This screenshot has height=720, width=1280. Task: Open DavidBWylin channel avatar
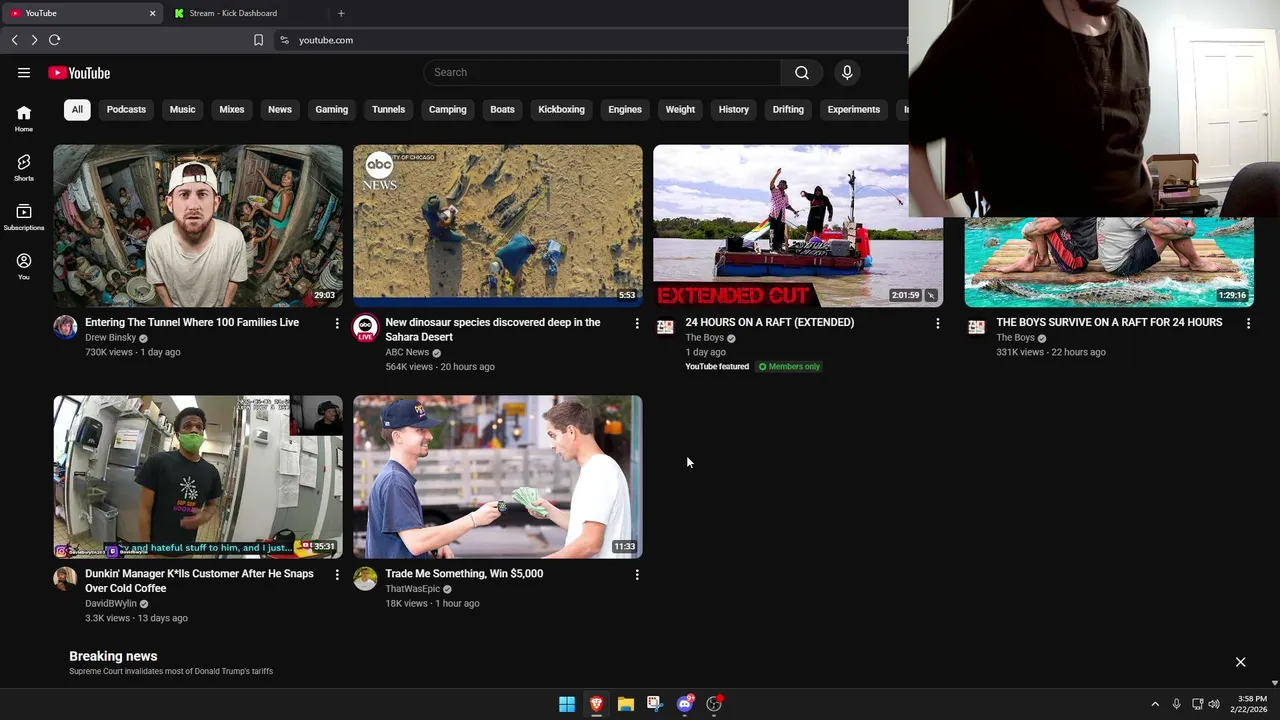[x=65, y=579]
